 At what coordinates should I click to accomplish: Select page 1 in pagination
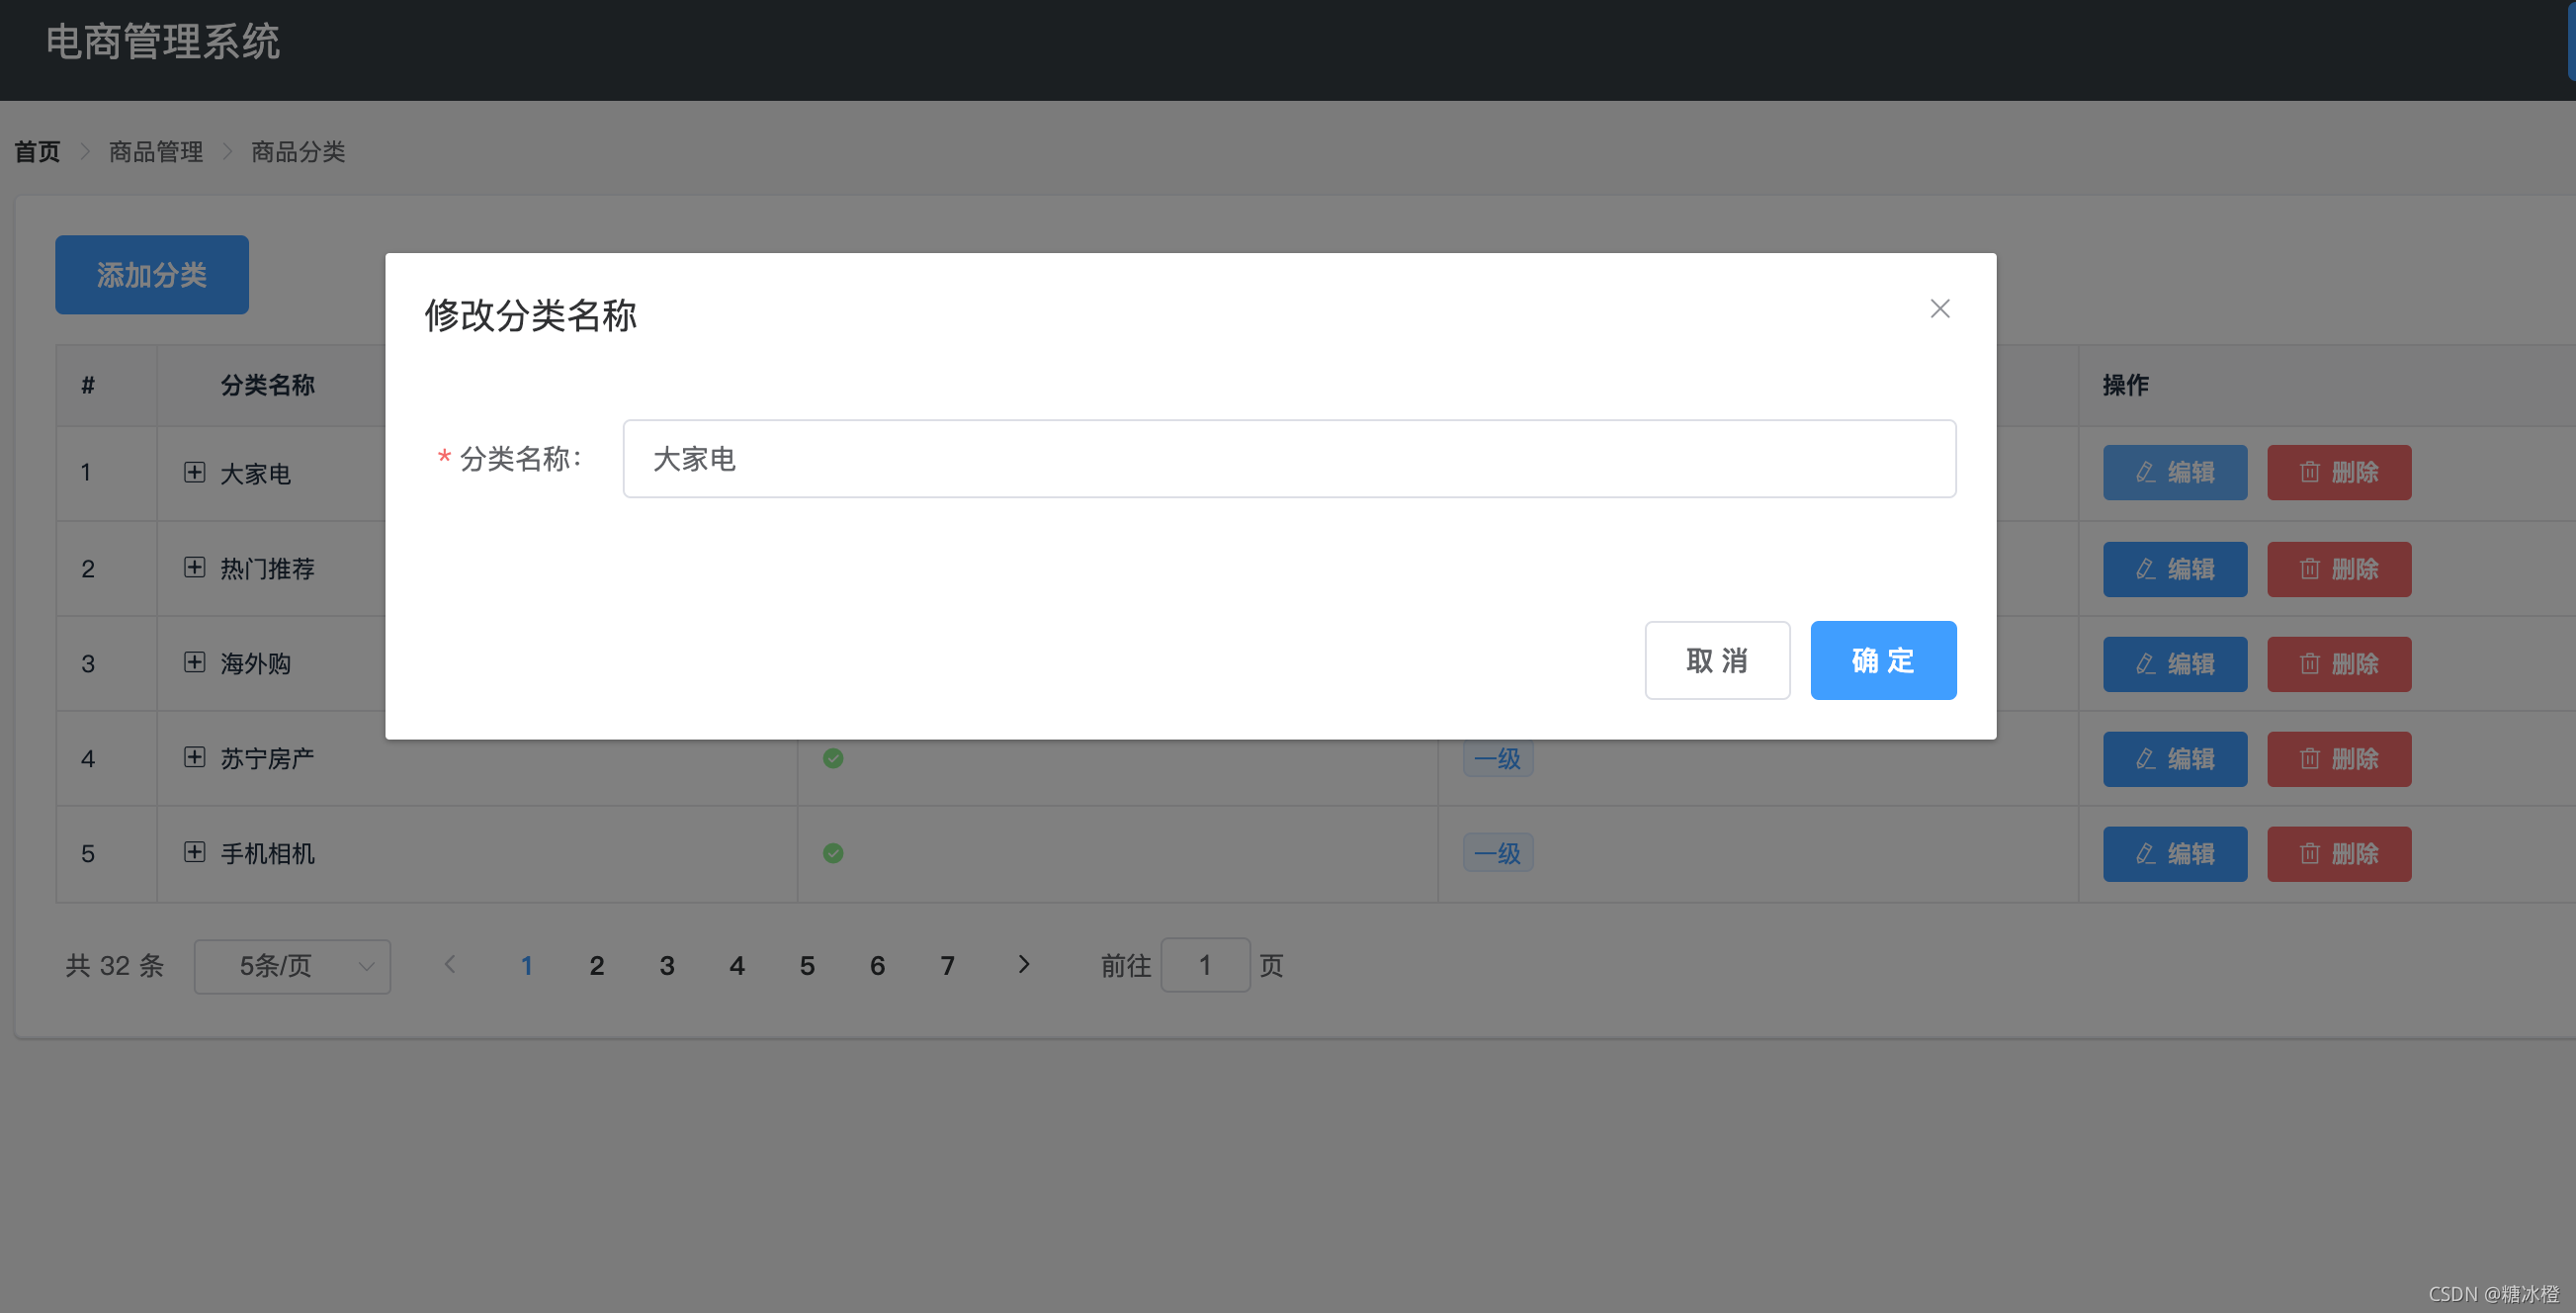click(527, 966)
